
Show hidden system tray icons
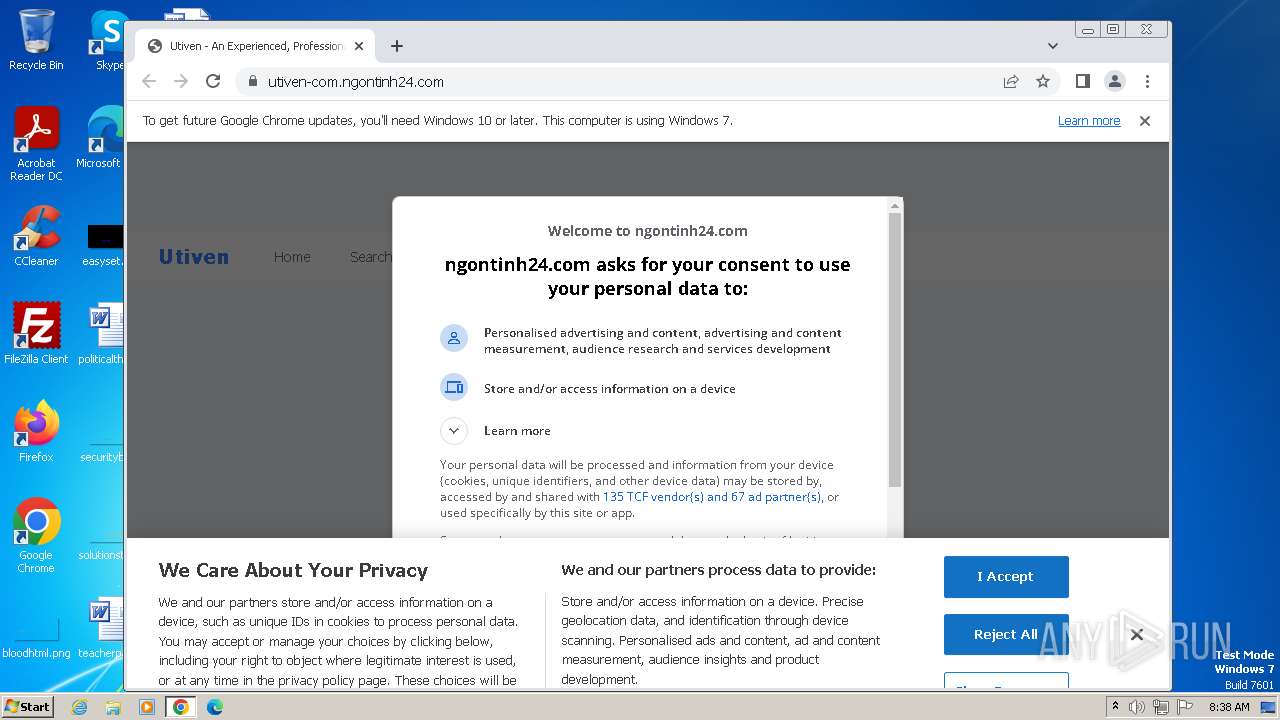[1115, 706]
